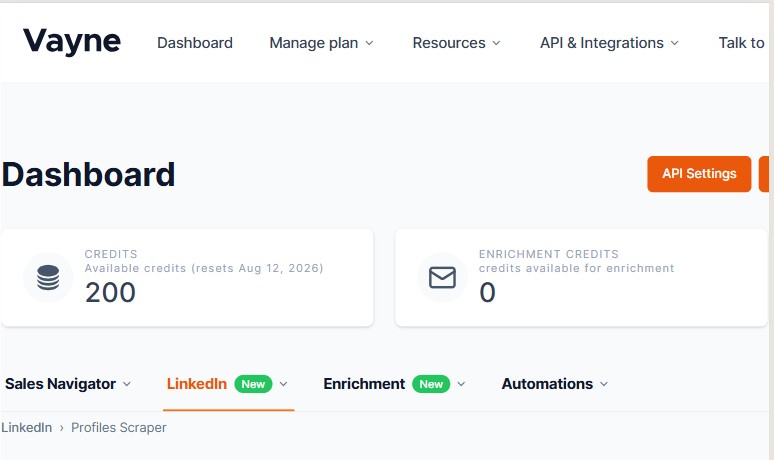Open the Dashboard nav item
The height and width of the screenshot is (460, 774).
[195, 43]
